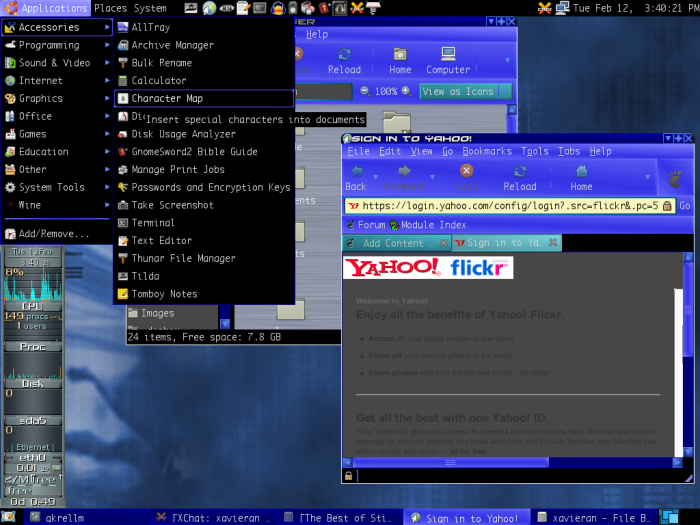Screen dimensions: 700x525
Task: Expand the Wine submenu
Action: pyautogui.click(x=57, y=205)
